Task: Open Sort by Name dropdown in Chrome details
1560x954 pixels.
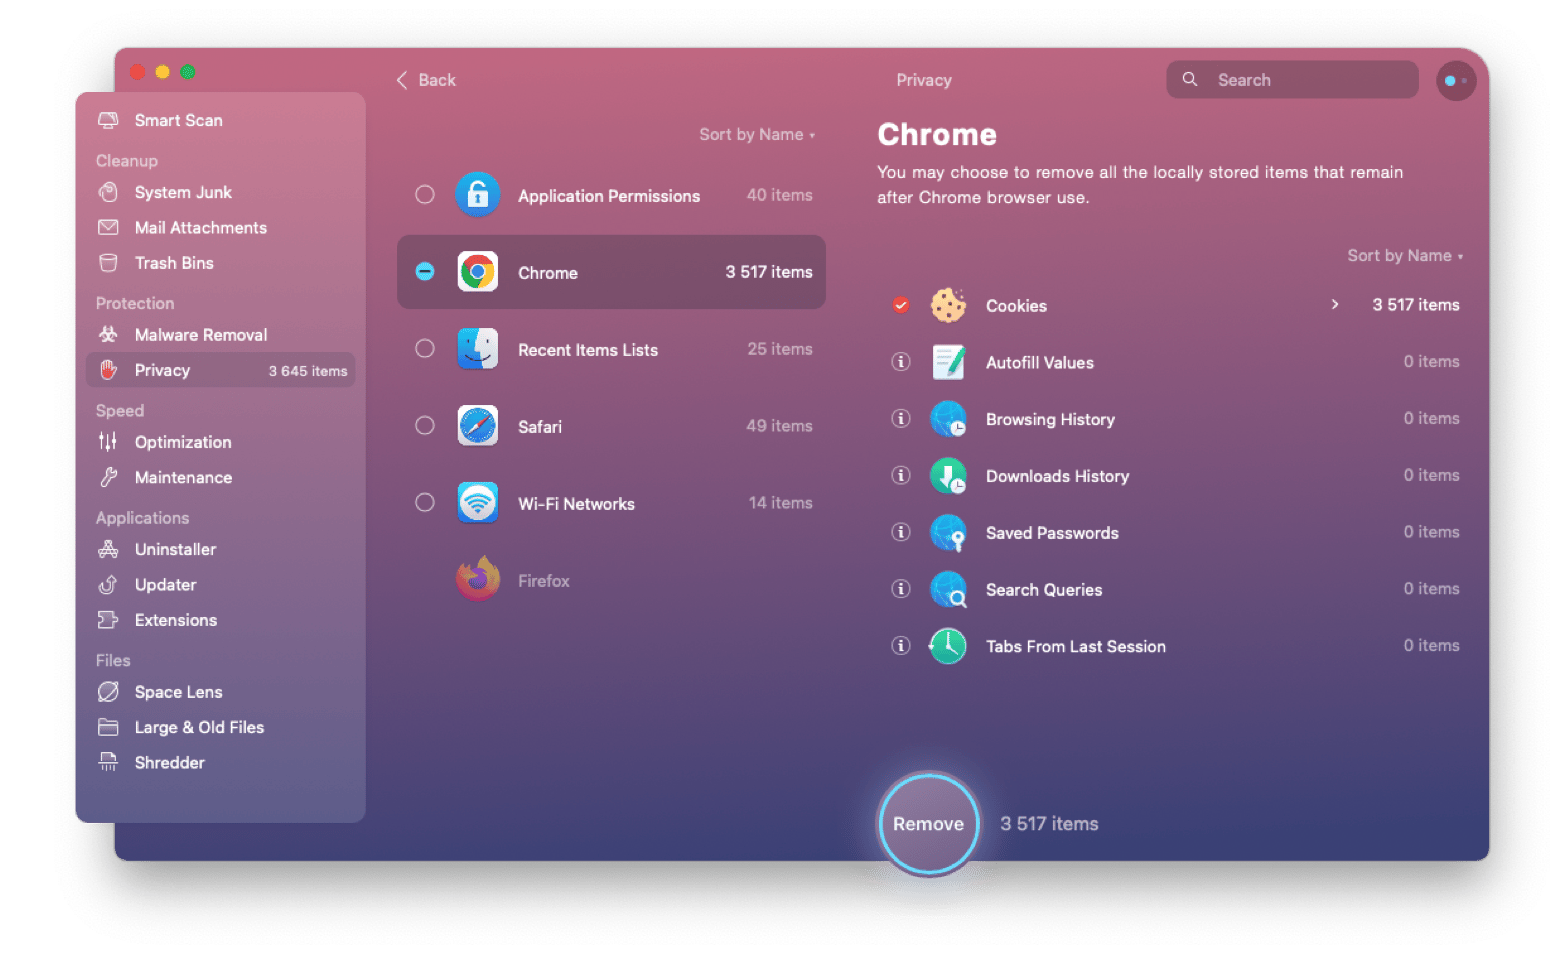Action: [x=1405, y=256]
